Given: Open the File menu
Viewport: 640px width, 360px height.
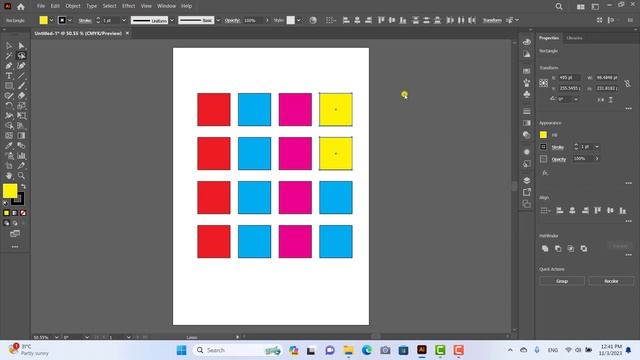Looking at the screenshot, I should [41, 6].
